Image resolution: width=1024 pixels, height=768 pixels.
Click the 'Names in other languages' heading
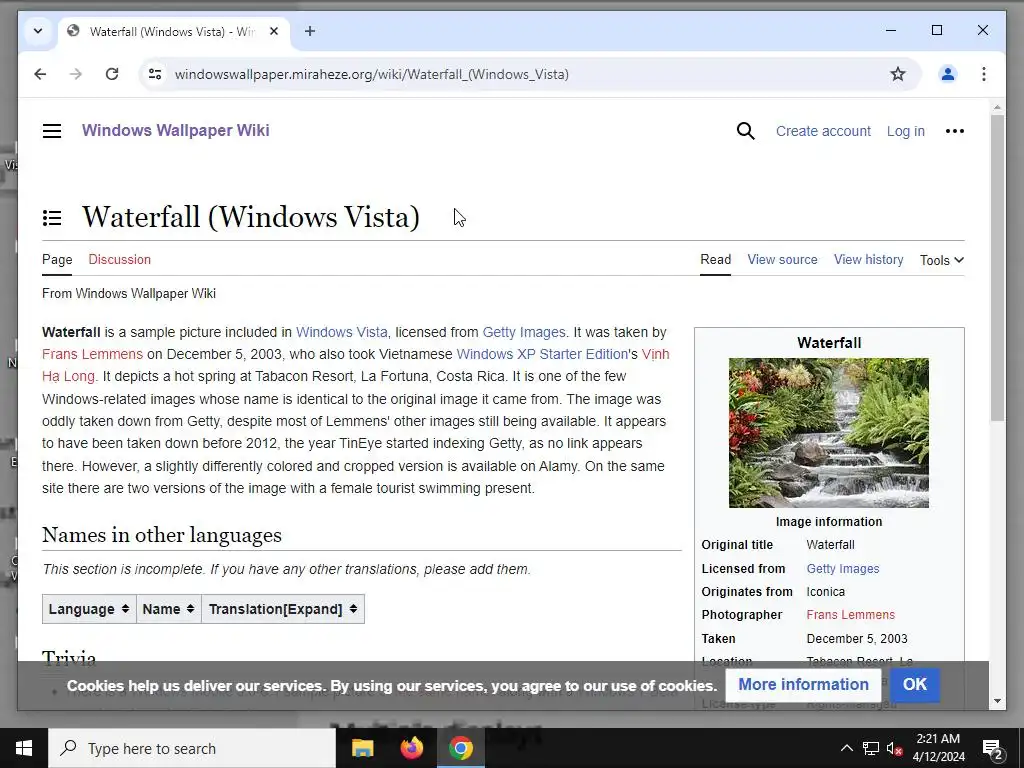pos(162,535)
